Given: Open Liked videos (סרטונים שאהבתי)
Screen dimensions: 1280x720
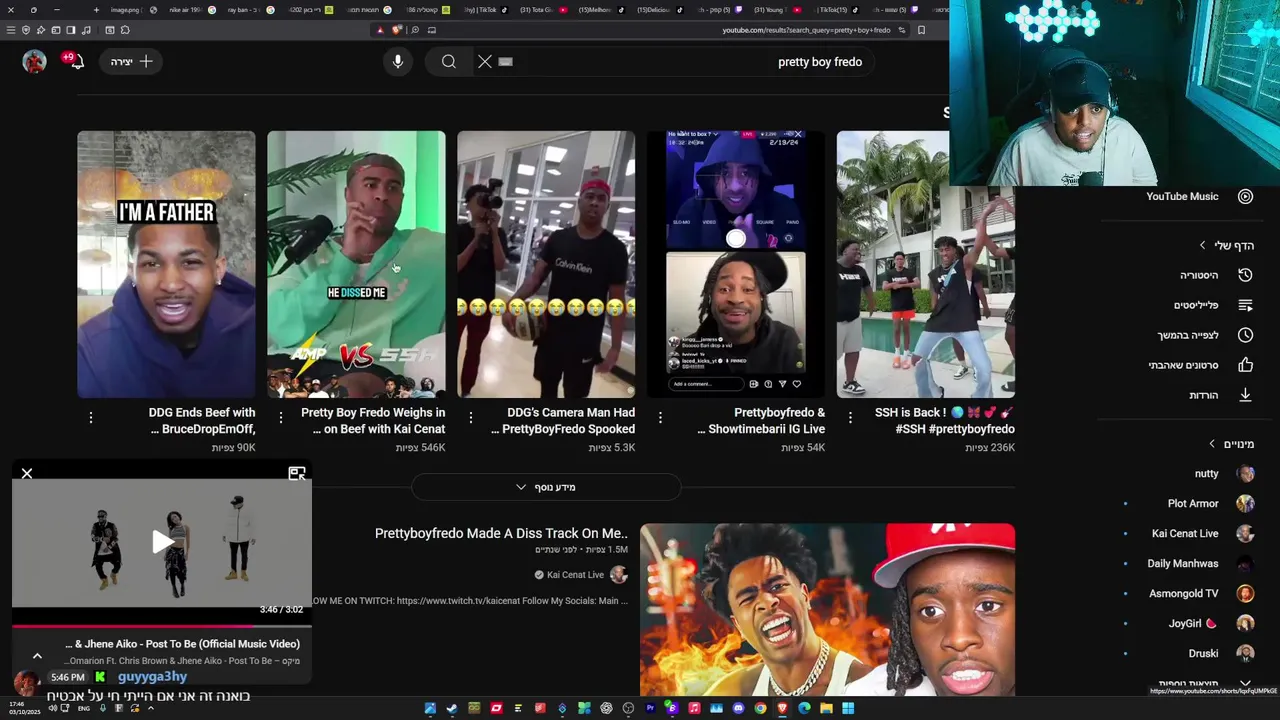Looking at the screenshot, I should (x=1200, y=365).
